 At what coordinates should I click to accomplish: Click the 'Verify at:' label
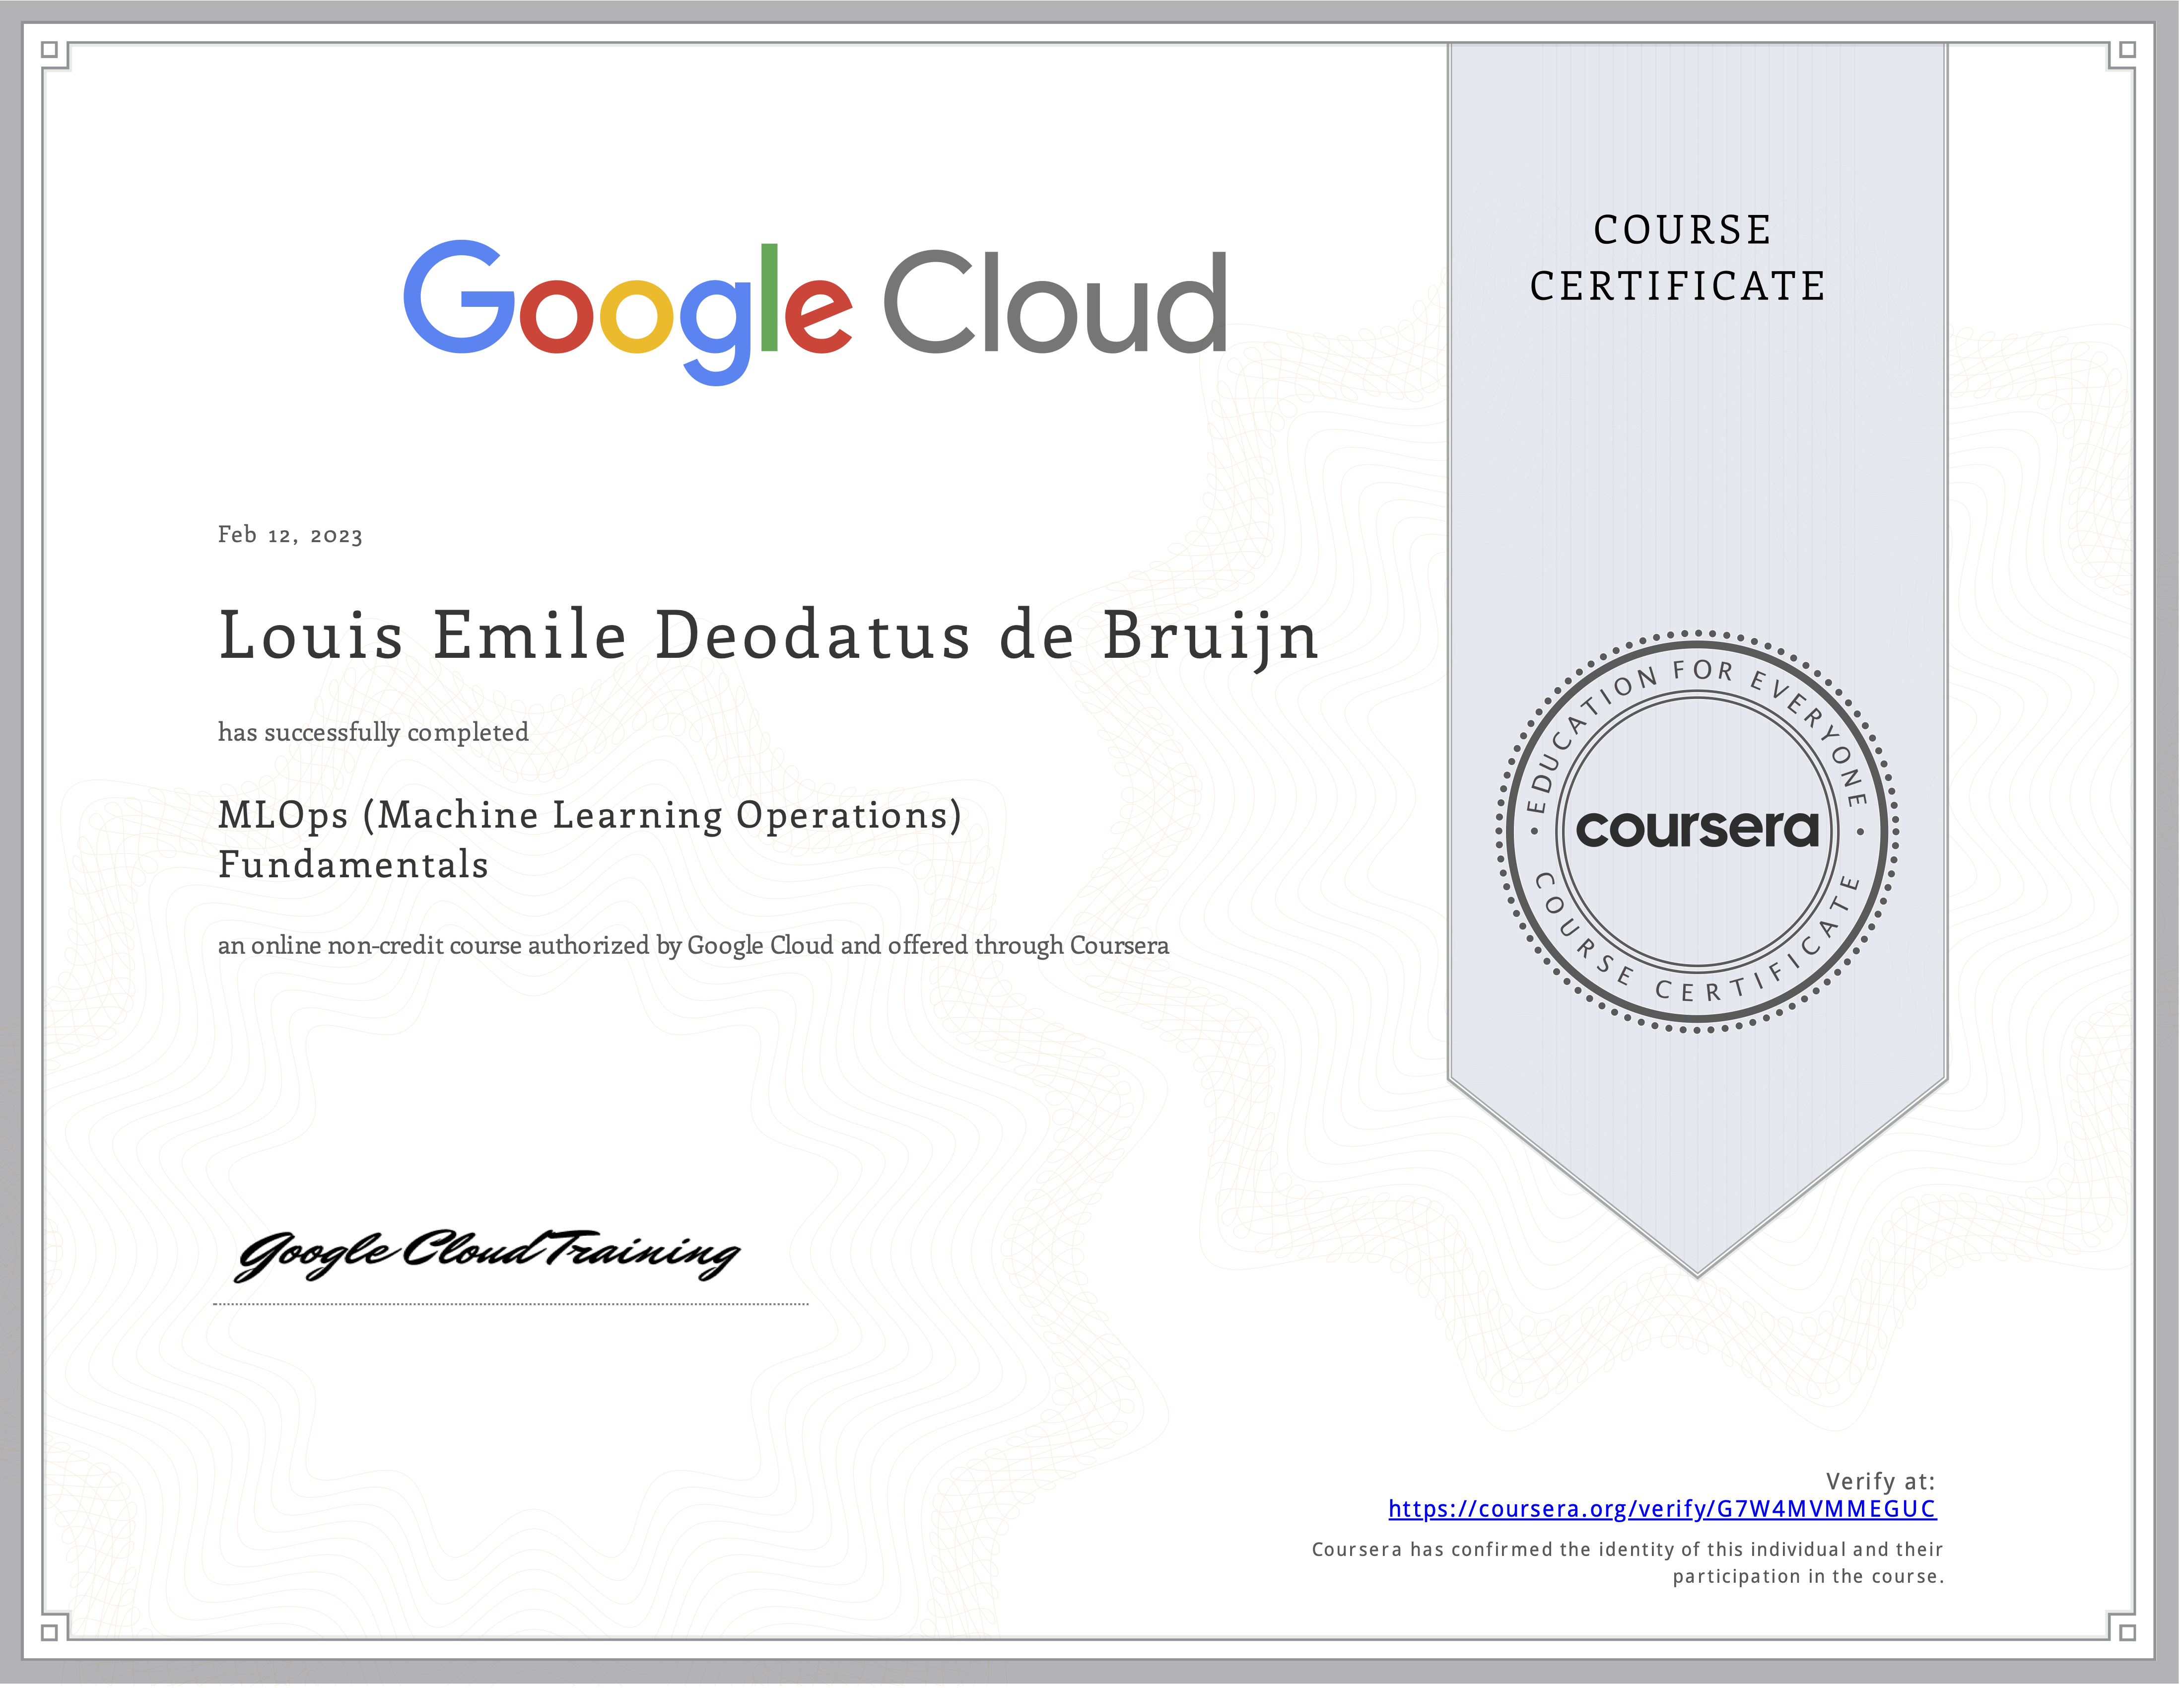tap(1881, 1481)
